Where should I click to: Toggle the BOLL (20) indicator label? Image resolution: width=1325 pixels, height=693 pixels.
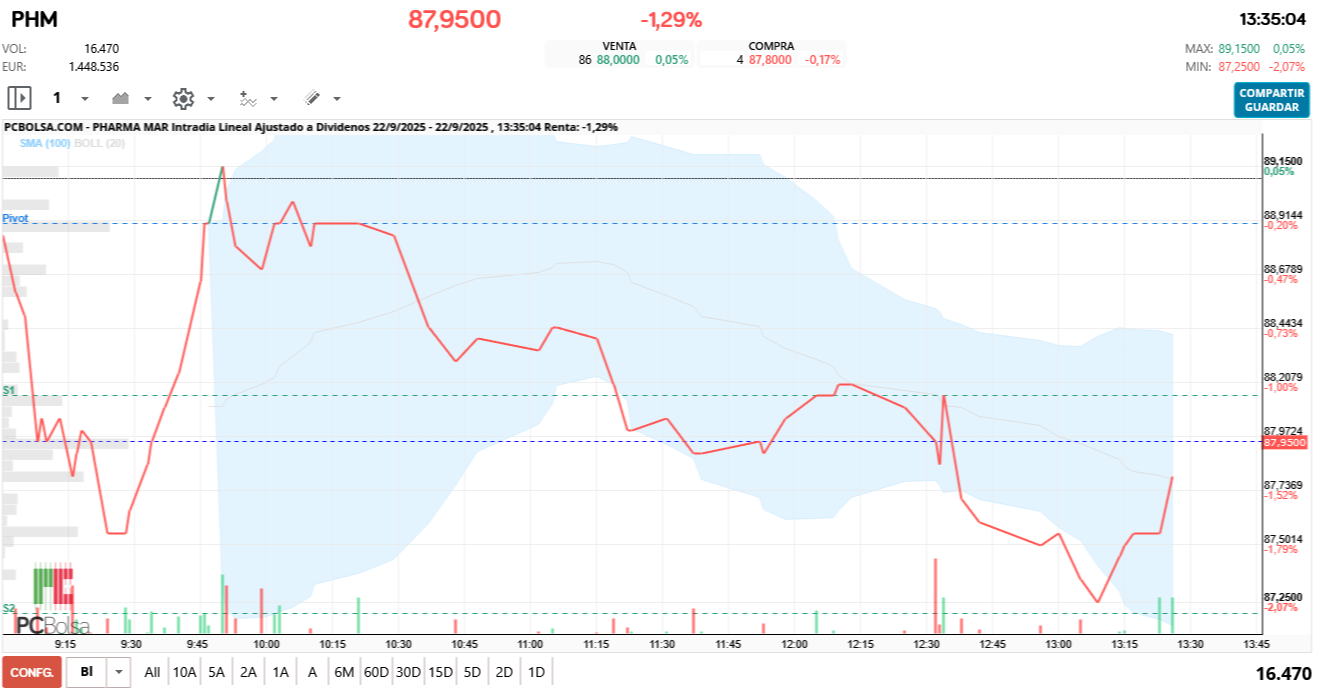(x=99, y=144)
